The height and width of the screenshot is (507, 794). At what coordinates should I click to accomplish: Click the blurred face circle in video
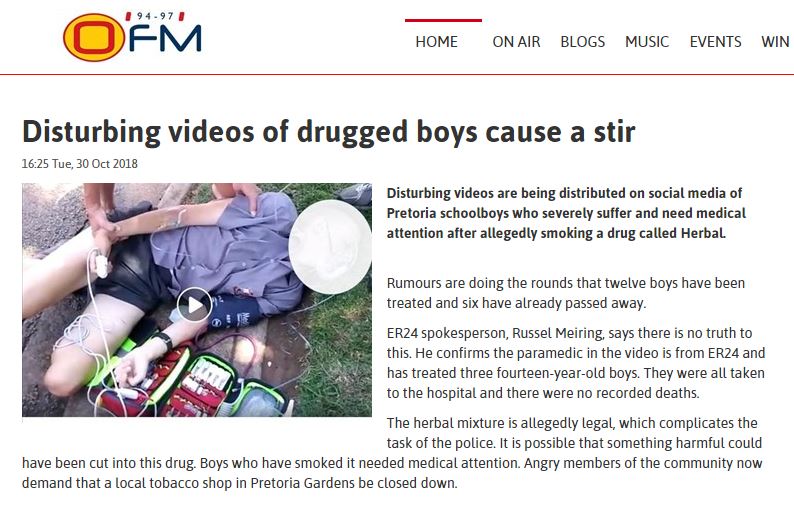(330, 247)
